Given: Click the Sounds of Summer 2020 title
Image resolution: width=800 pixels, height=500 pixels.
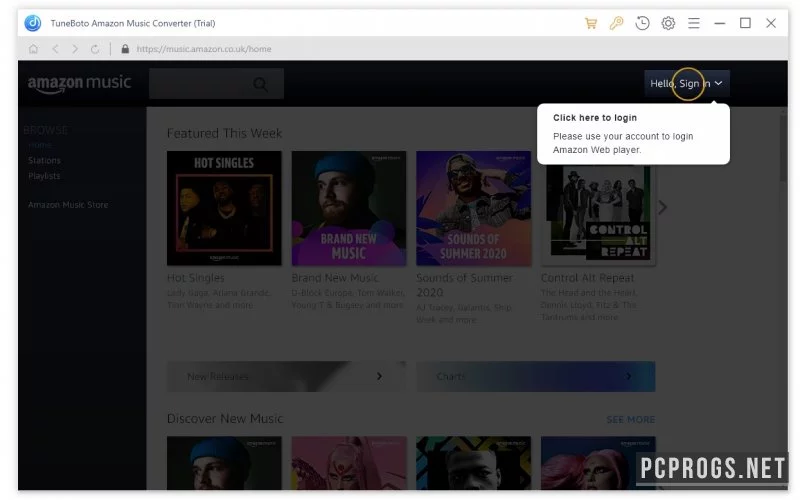Looking at the screenshot, I should tap(464, 285).
